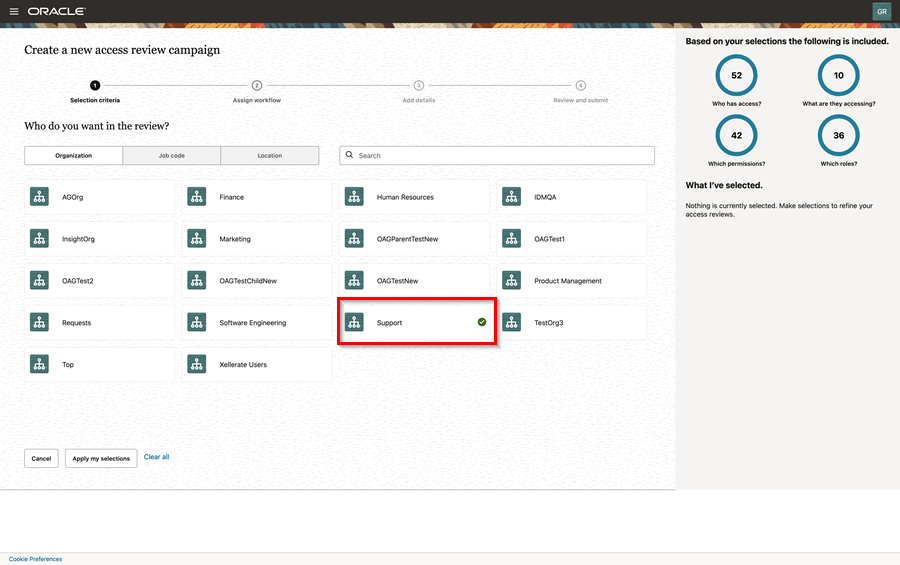Click the InsightOrg organization icon

click(x=40, y=239)
